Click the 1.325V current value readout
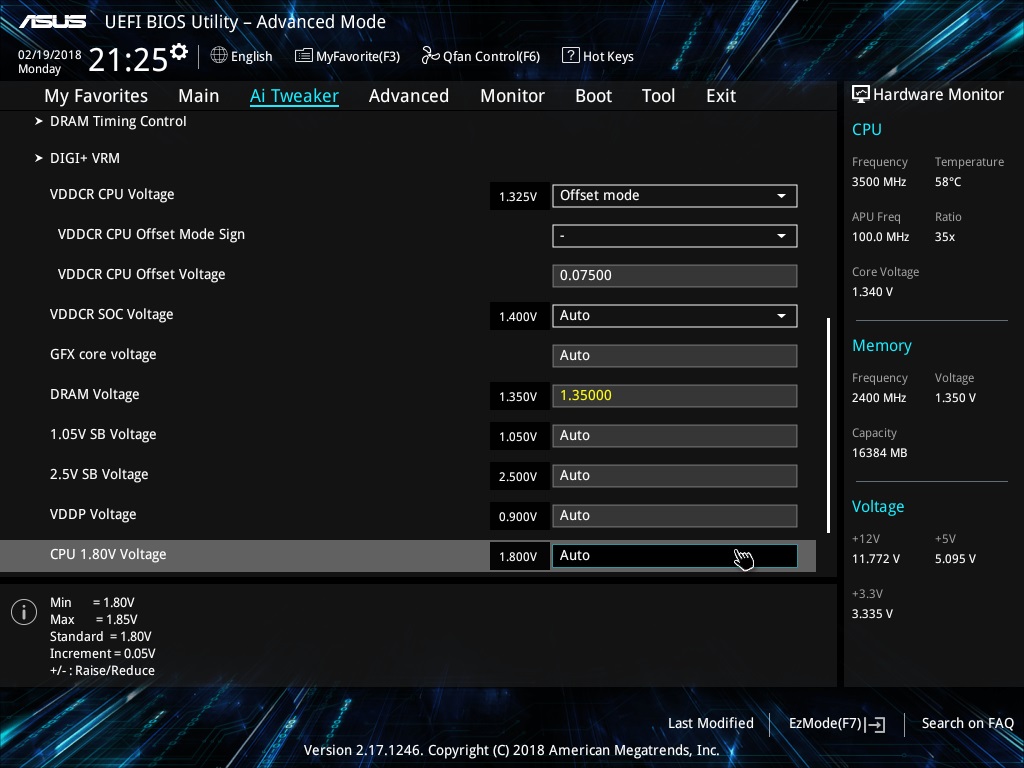The image size is (1024, 768). click(x=519, y=197)
